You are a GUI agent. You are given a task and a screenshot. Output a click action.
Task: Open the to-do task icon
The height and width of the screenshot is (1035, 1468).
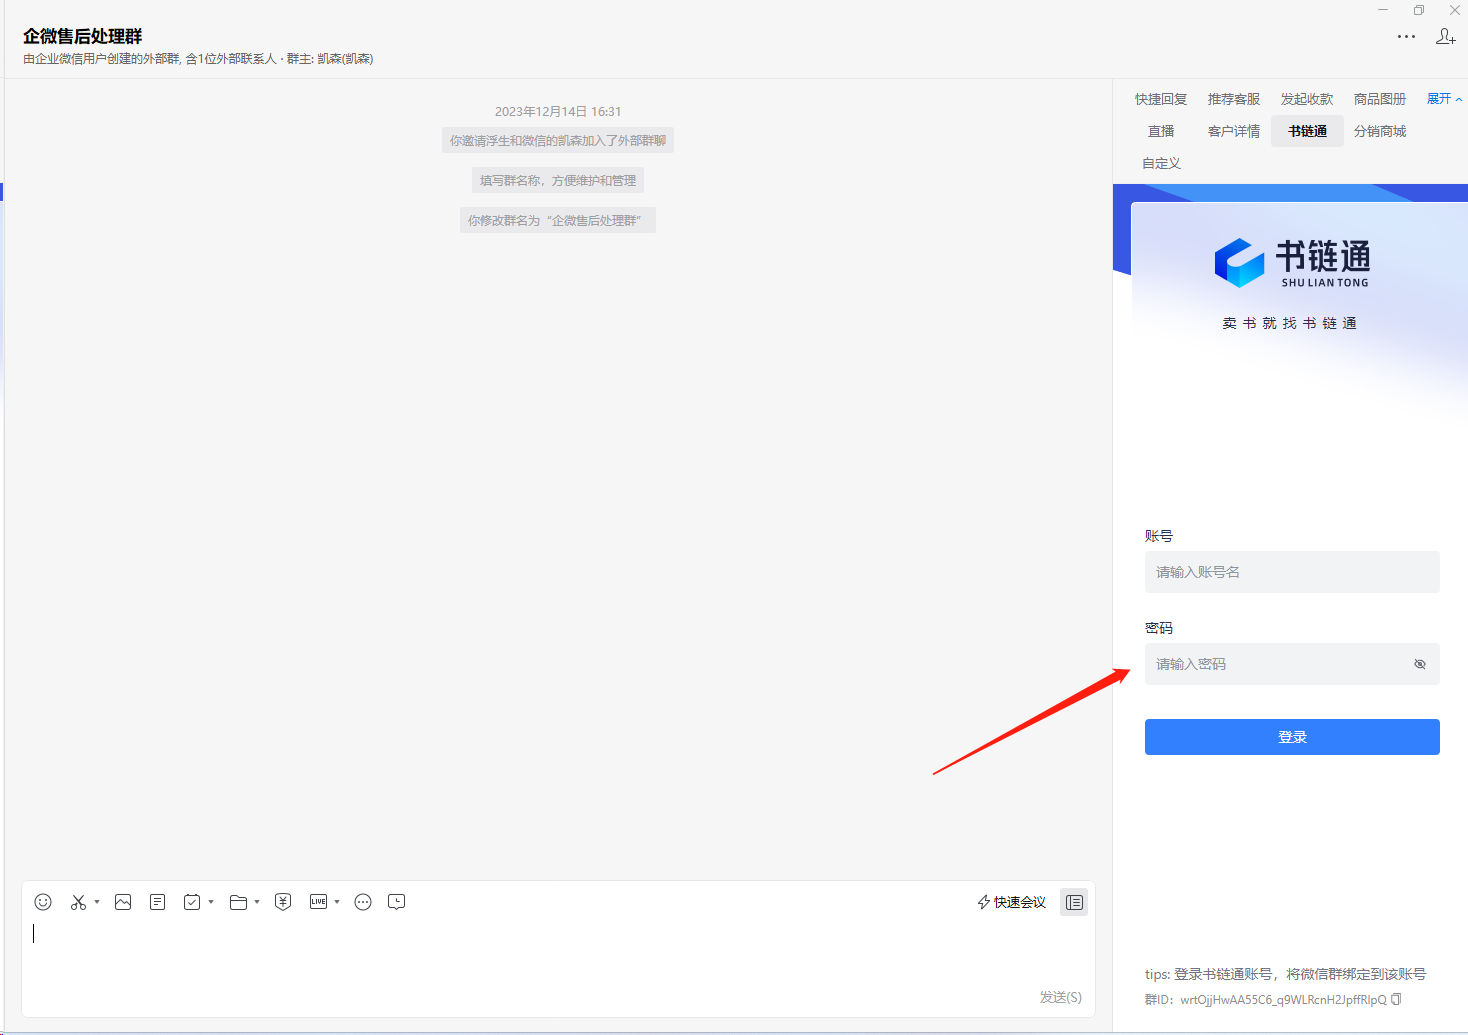click(x=192, y=902)
